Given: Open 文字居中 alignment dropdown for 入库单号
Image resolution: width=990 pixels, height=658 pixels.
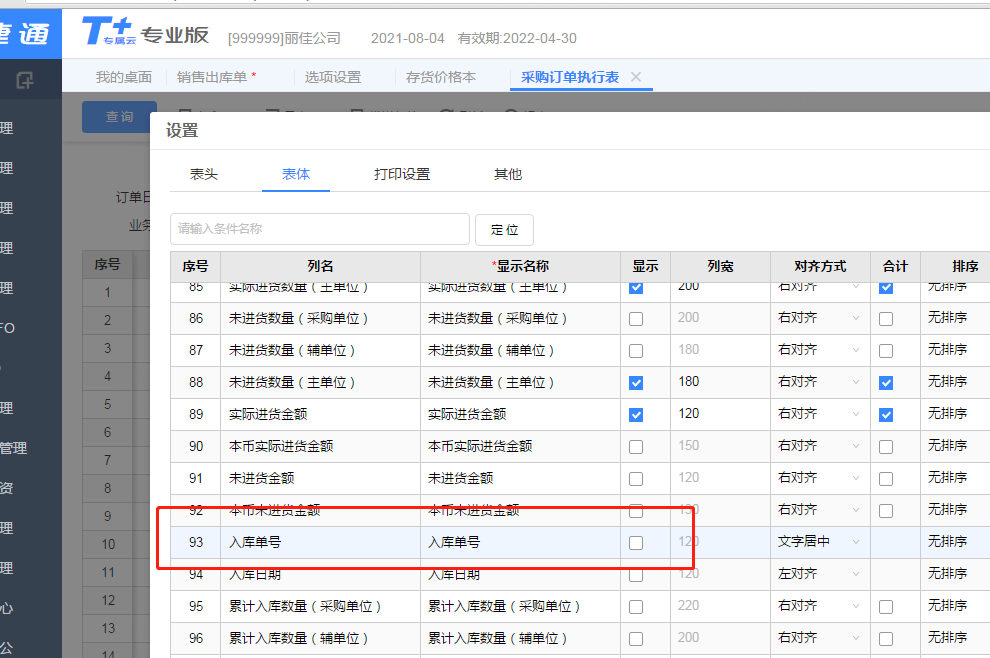Looking at the screenshot, I should tap(820, 542).
